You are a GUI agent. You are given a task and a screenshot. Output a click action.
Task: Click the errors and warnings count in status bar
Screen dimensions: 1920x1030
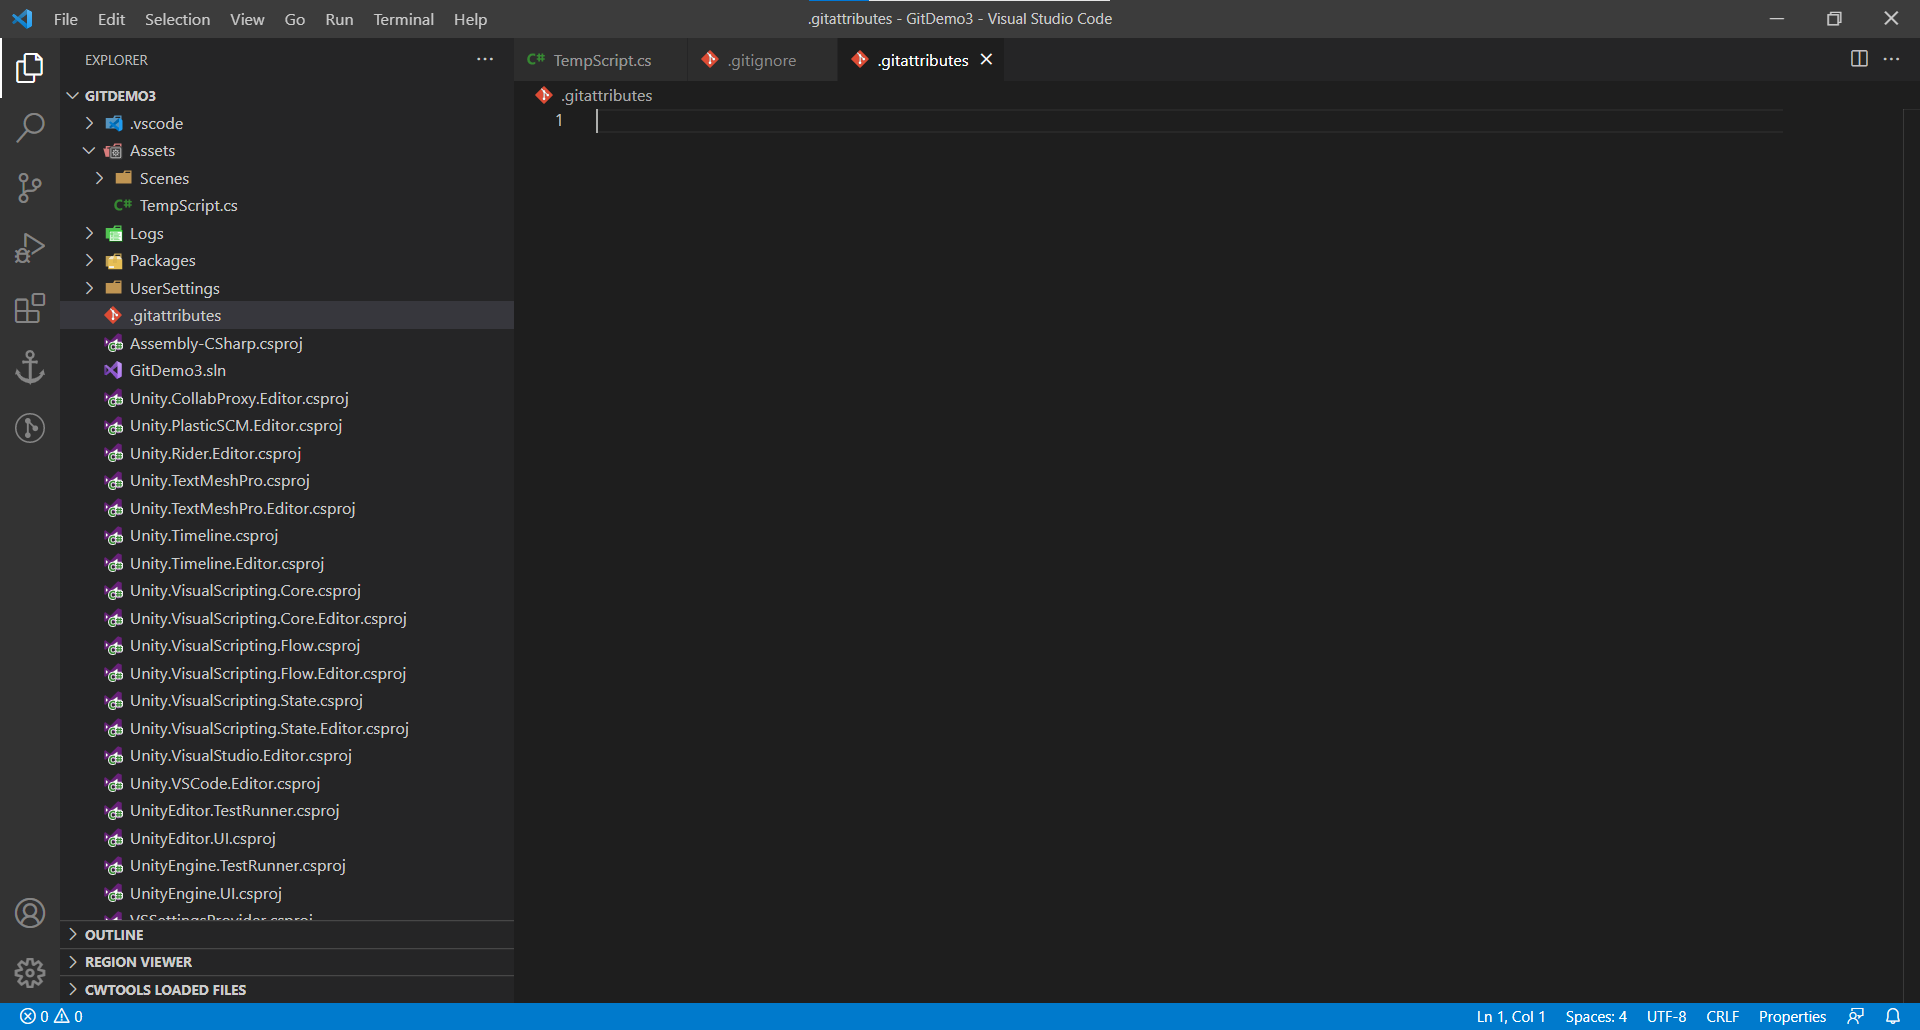pos(51,1016)
